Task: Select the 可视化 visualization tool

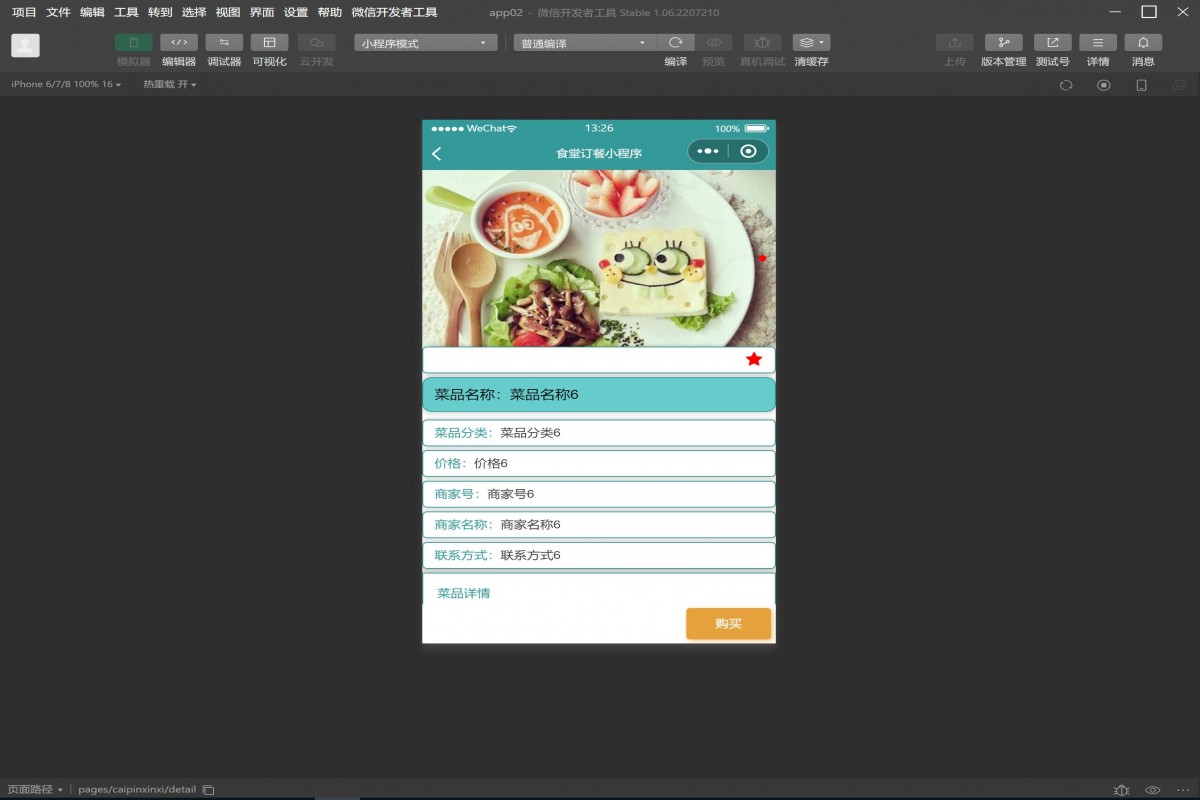Action: click(x=268, y=42)
